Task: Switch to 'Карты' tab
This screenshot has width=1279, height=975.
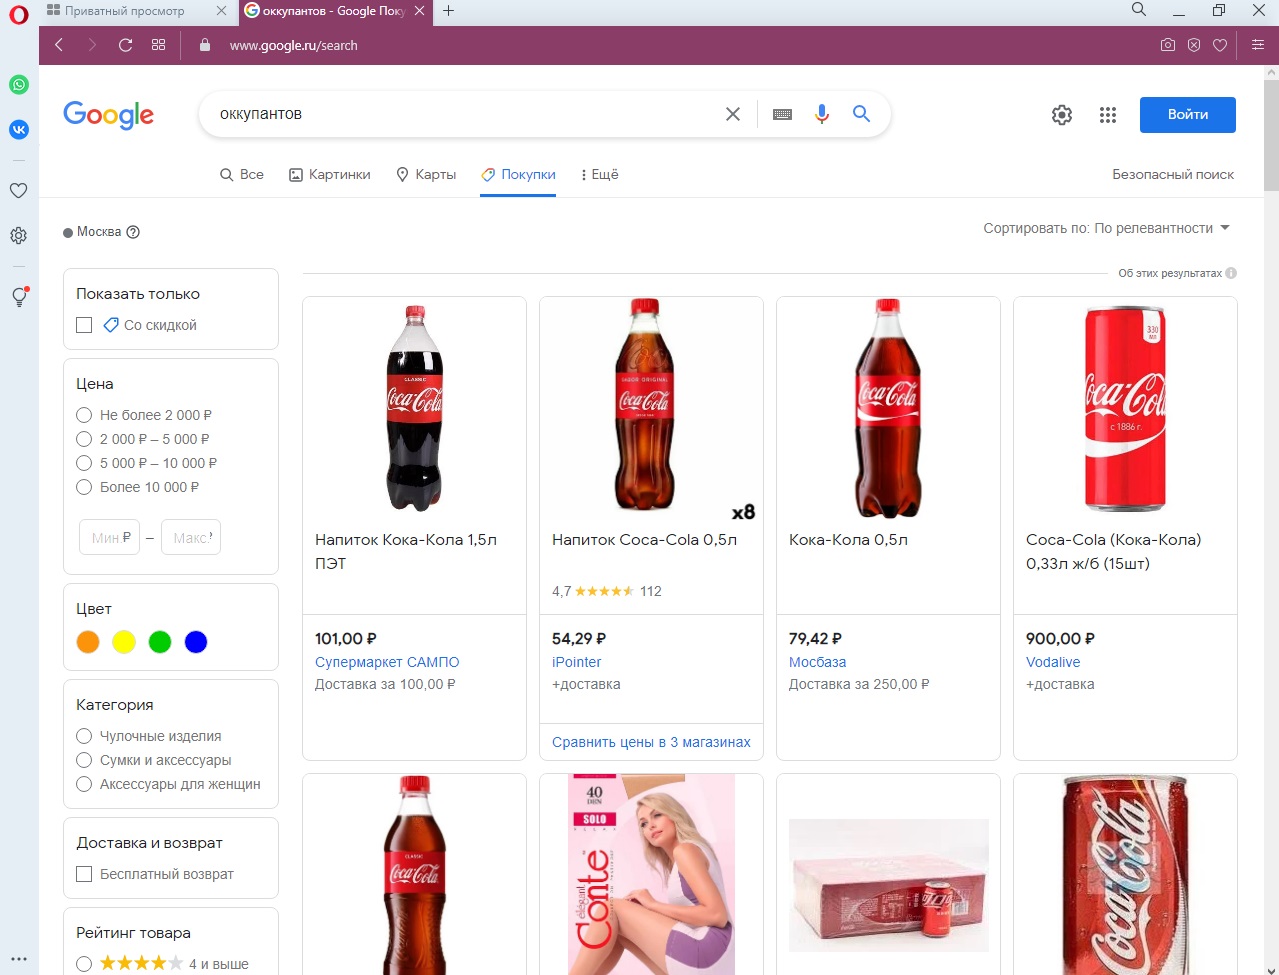Action: [x=426, y=174]
